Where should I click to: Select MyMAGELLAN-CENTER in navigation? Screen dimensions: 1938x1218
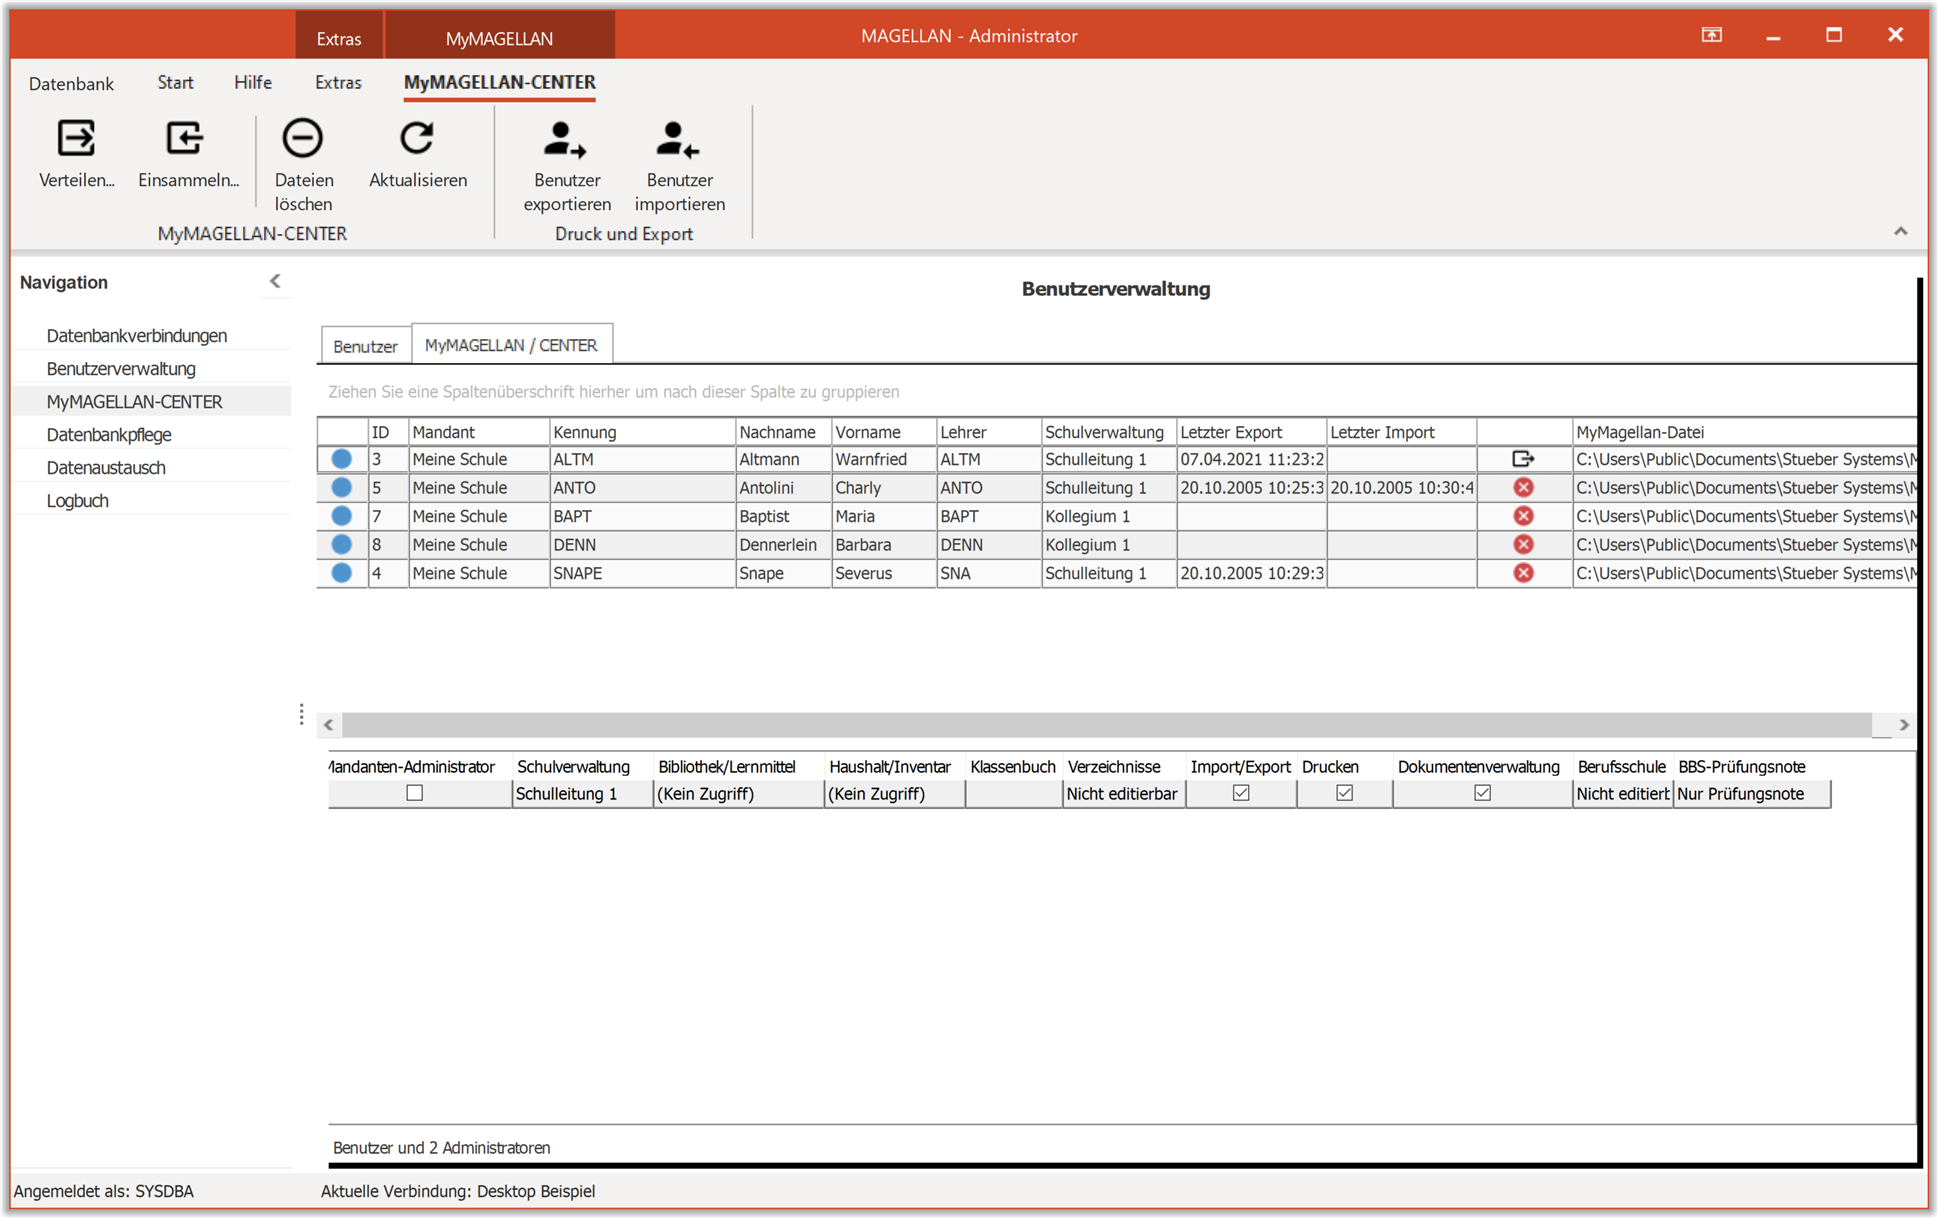[134, 402]
